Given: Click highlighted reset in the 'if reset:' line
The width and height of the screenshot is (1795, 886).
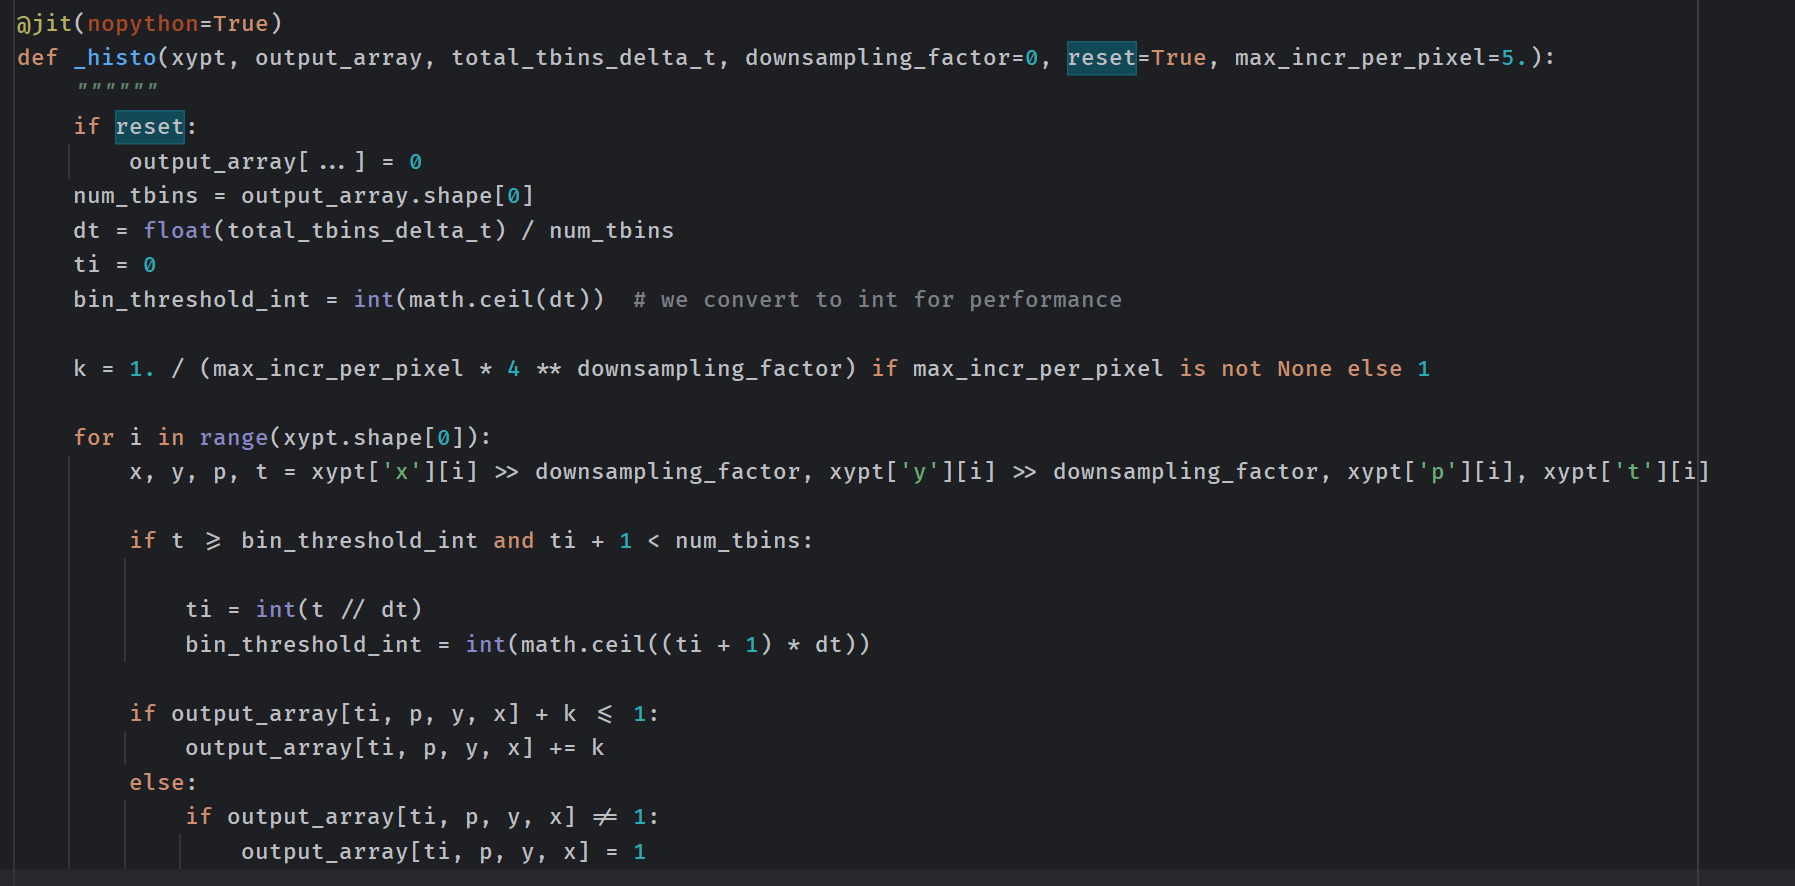Looking at the screenshot, I should (149, 127).
